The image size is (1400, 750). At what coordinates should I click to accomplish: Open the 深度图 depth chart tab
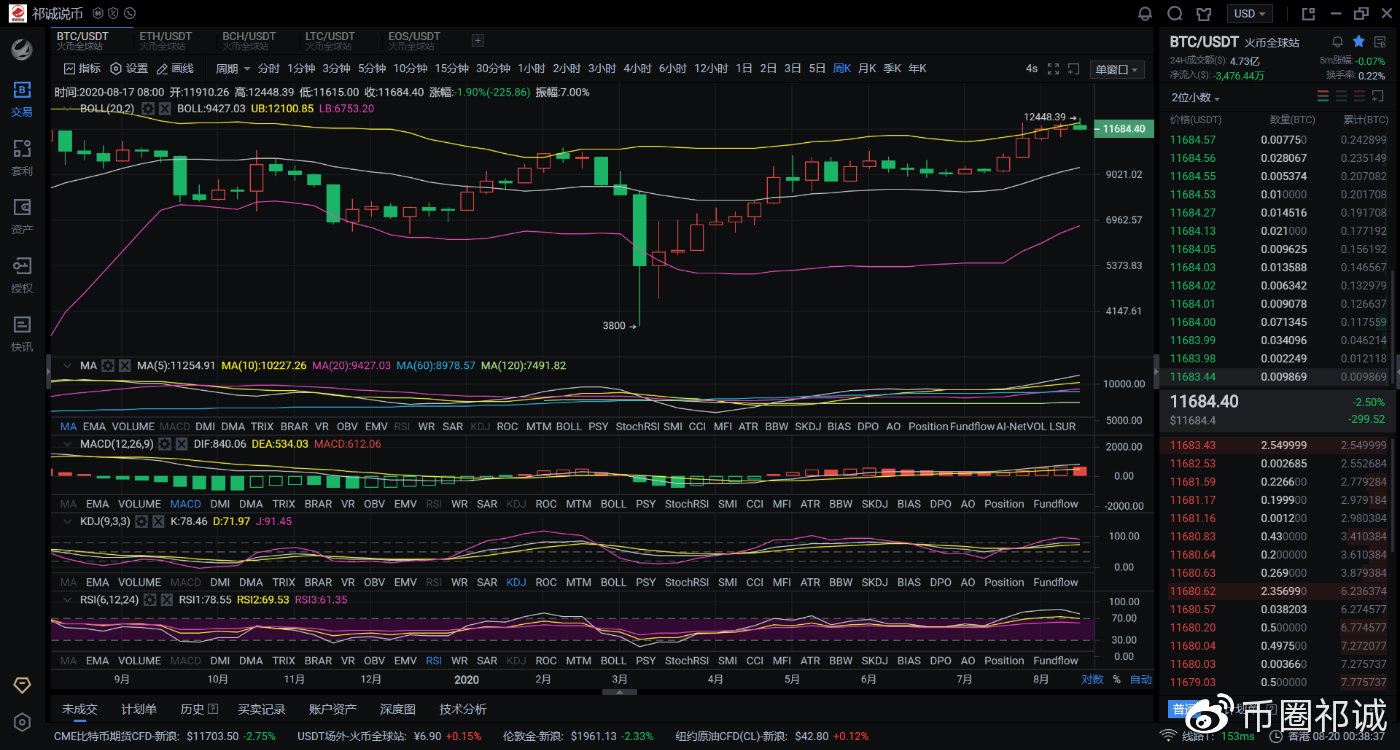coord(397,709)
